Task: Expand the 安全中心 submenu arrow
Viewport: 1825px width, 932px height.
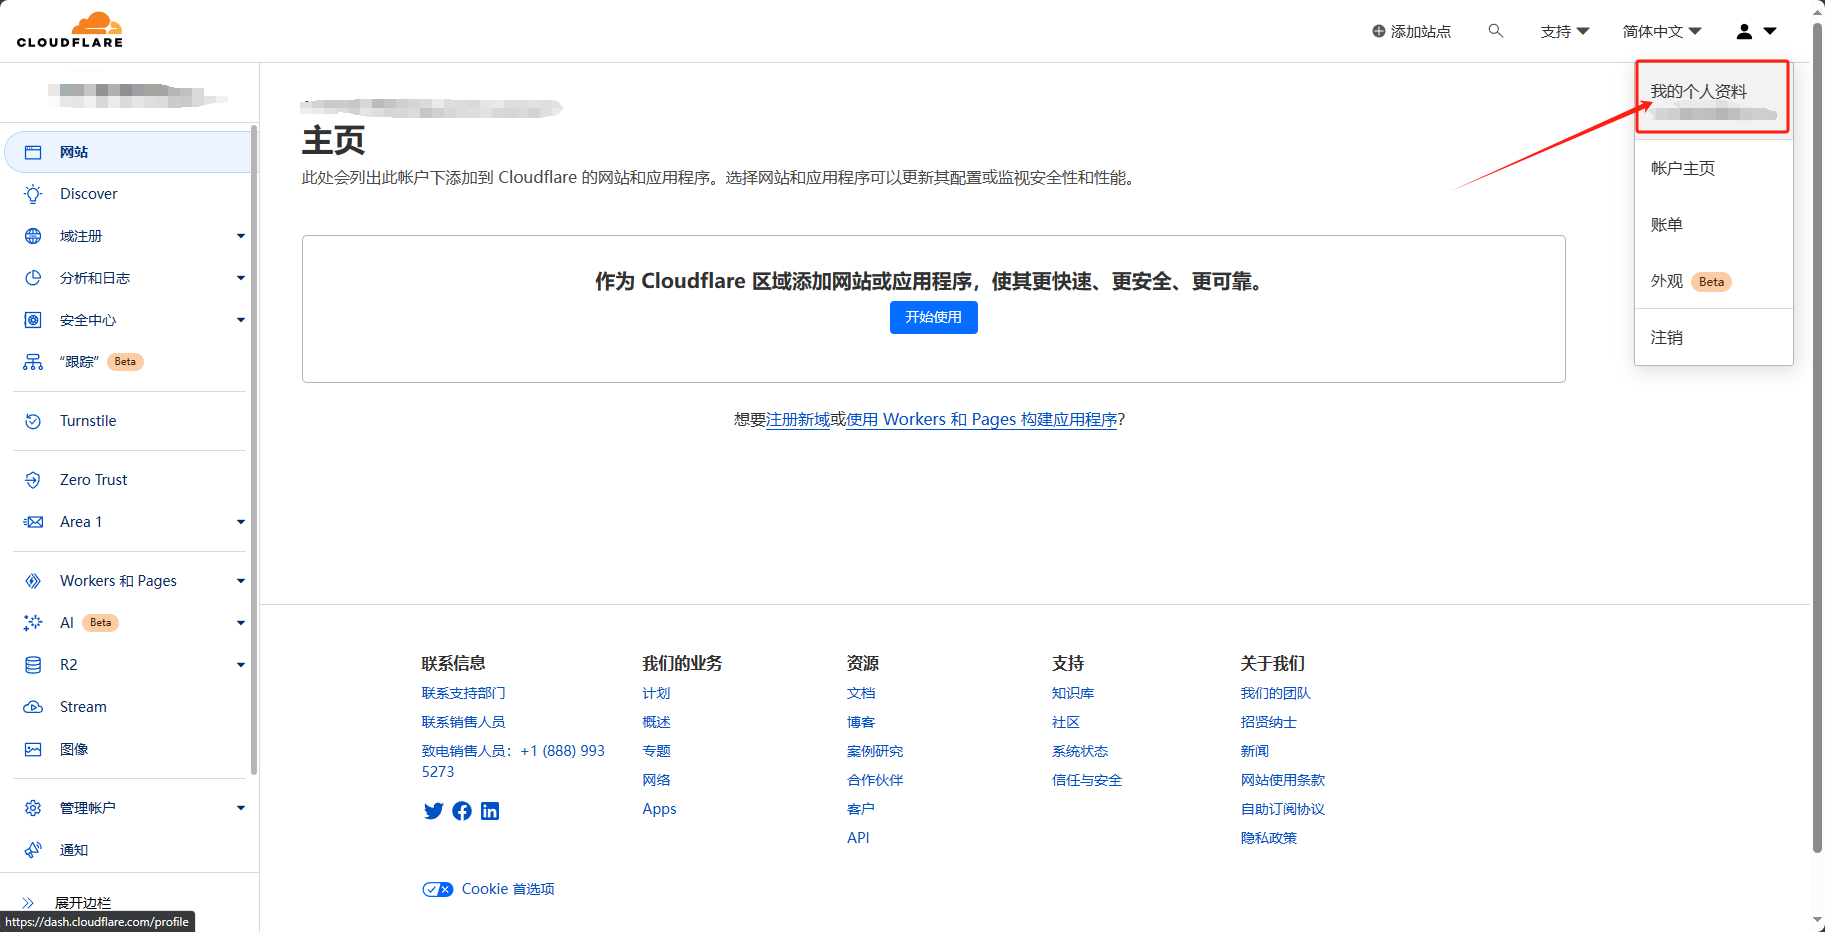Action: pyautogui.click(x=241, y=320)
